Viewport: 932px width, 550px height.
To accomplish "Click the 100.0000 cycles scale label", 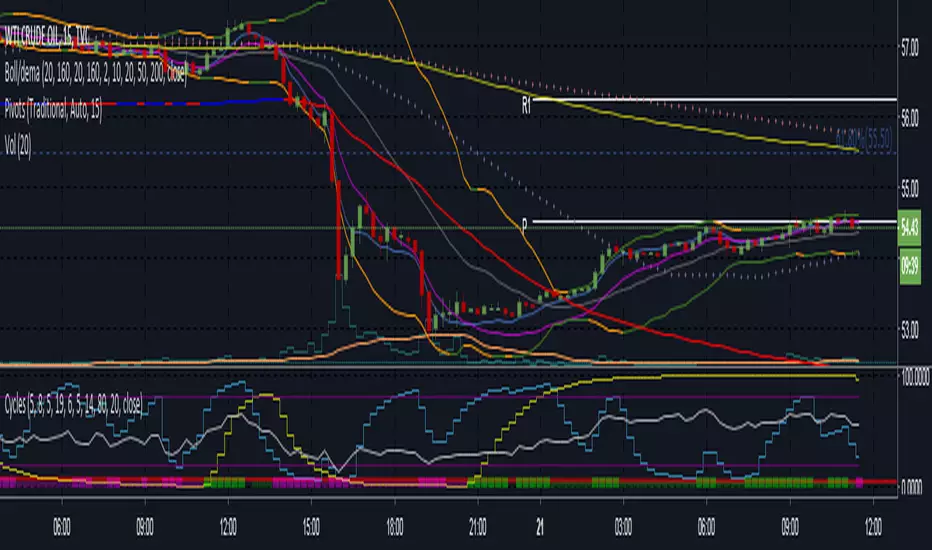I will 915,378.
